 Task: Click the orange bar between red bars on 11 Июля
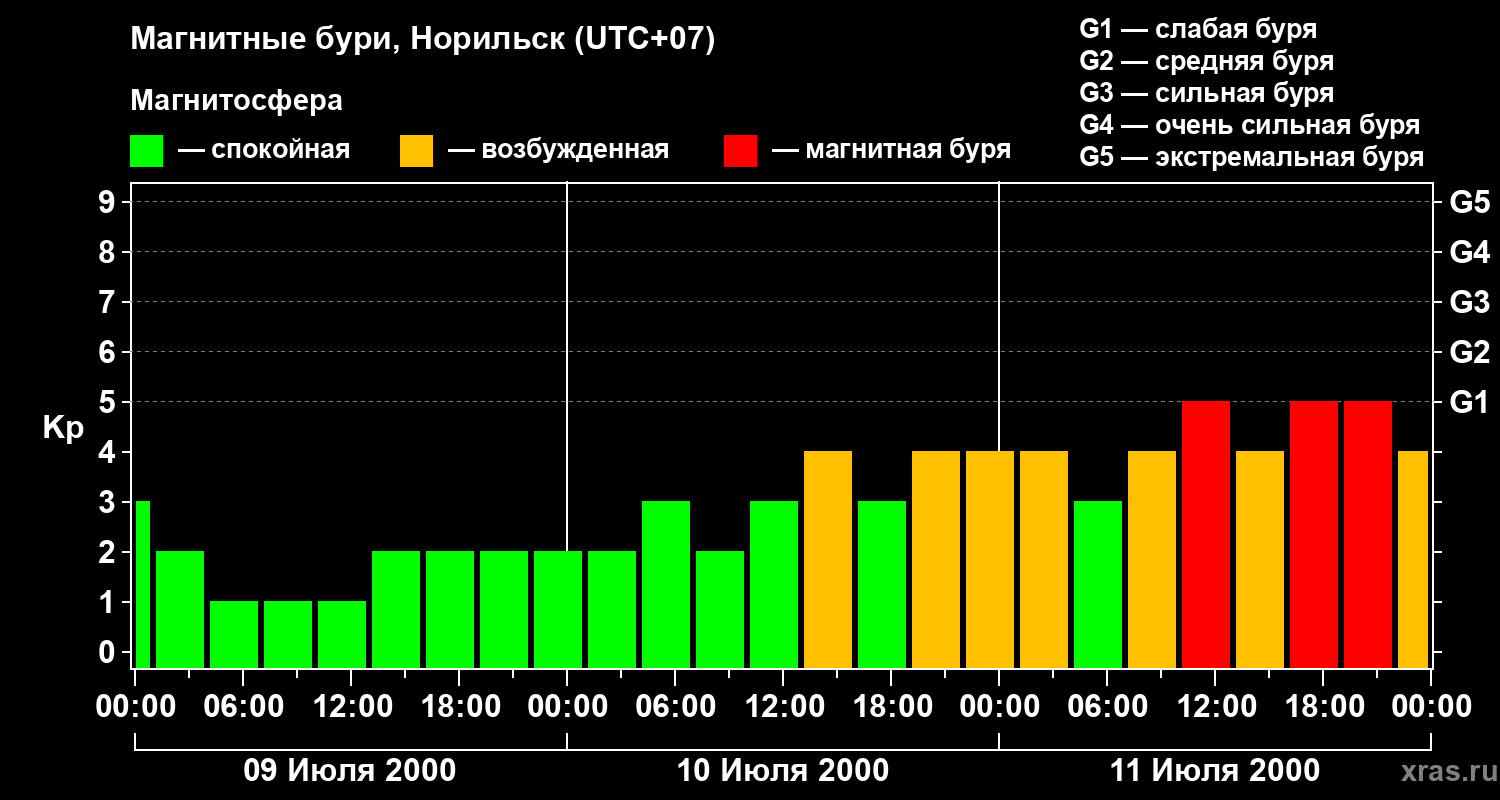click(1260, 559)
